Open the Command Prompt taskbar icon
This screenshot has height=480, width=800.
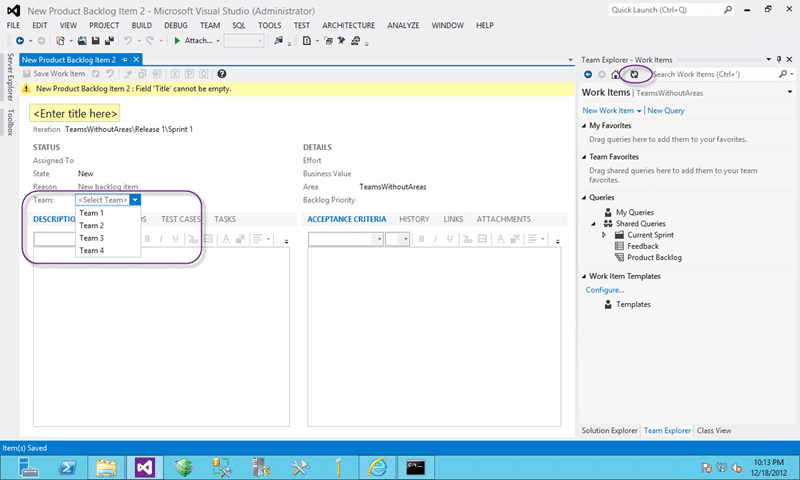click(x=415, y=467)
